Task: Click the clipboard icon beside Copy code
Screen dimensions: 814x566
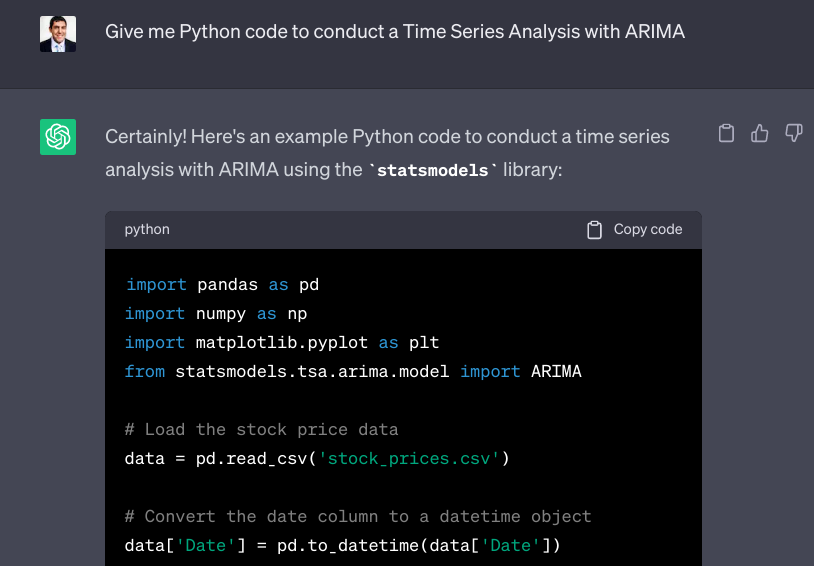Action: pyautogui.click(x=594, y=230)
